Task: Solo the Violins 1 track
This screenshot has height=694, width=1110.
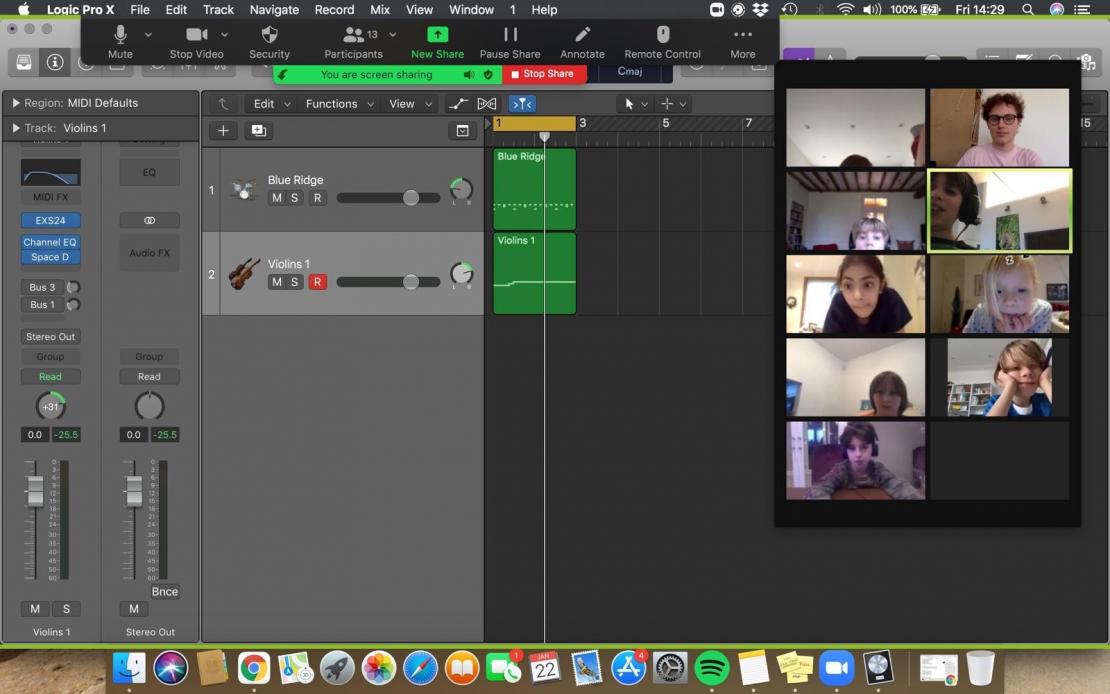Action: coord(294,282)
